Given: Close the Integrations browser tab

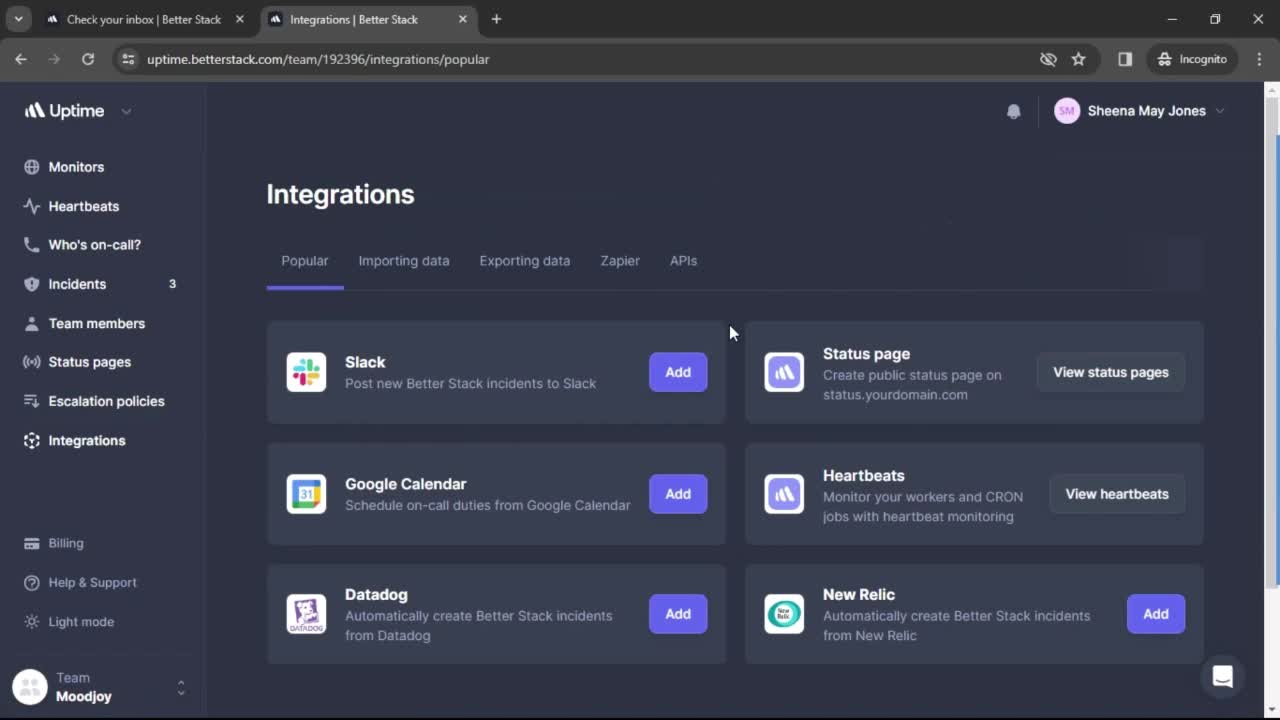Looking at the screenshot, I should click(x=463, y=19).
